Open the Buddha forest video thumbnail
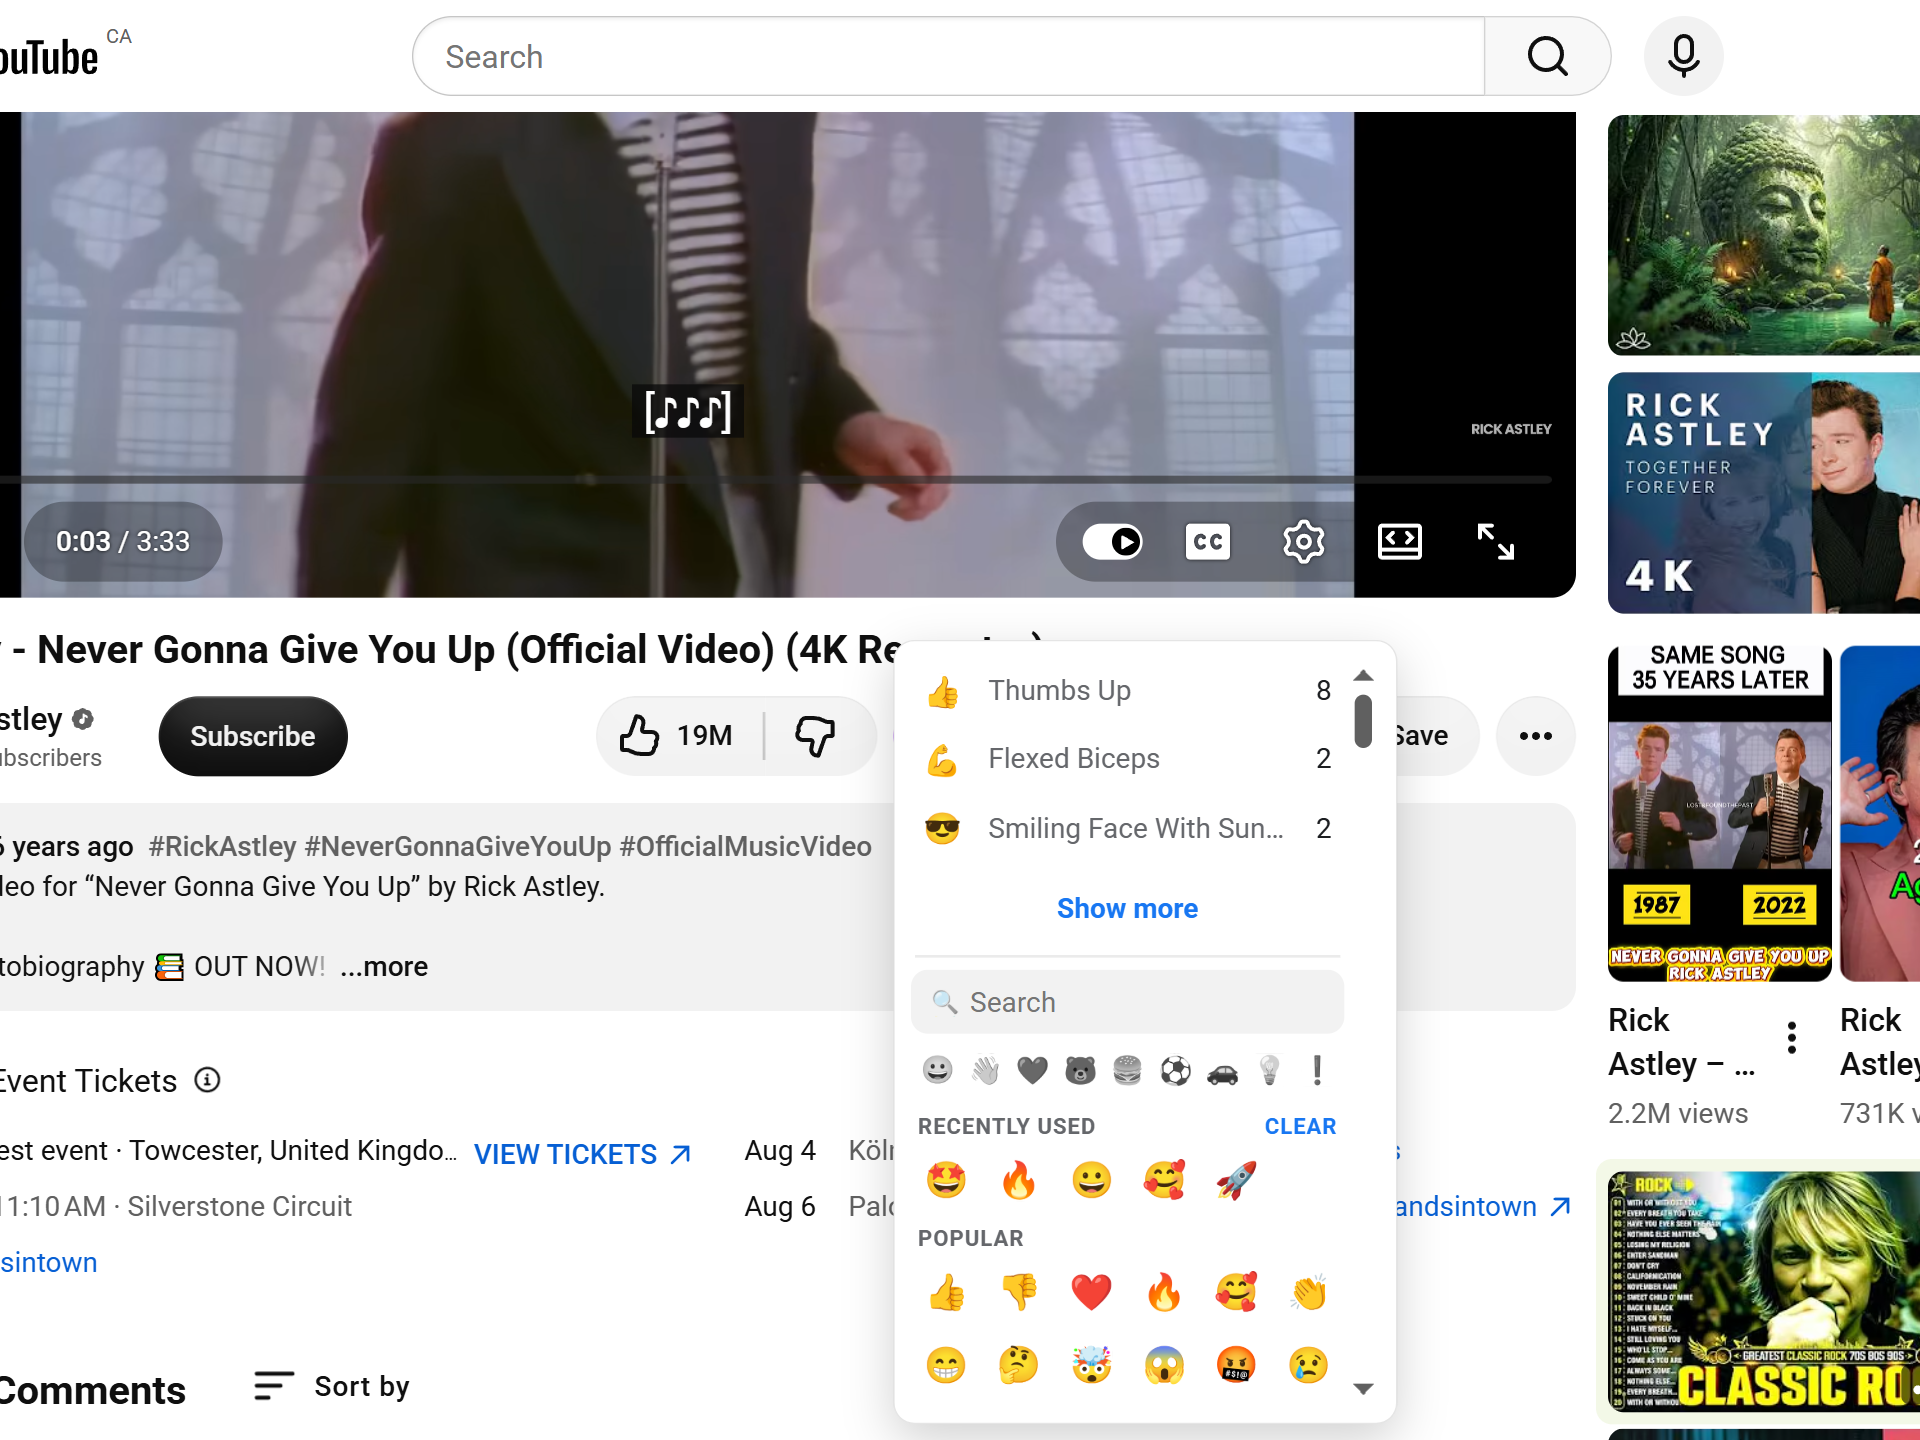The image size is (1920, 1440). tap(1764, 235)
